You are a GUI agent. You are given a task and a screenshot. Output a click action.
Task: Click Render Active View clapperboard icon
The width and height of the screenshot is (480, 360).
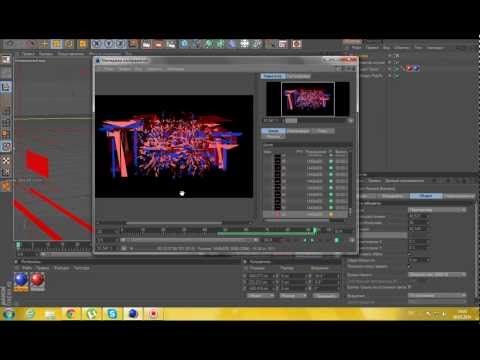click(146, 44)
